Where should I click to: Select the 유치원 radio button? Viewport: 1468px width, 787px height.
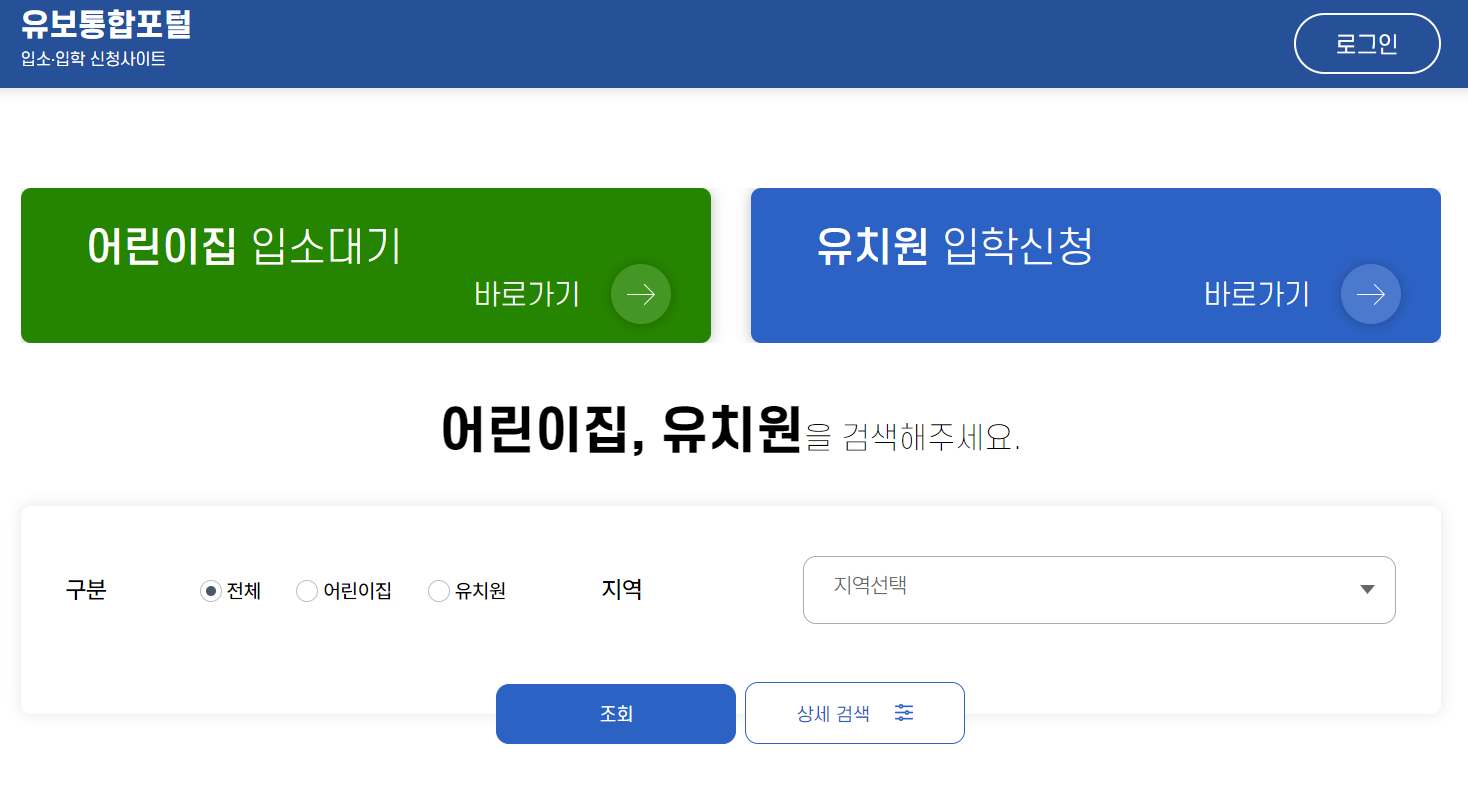point(439,591)
